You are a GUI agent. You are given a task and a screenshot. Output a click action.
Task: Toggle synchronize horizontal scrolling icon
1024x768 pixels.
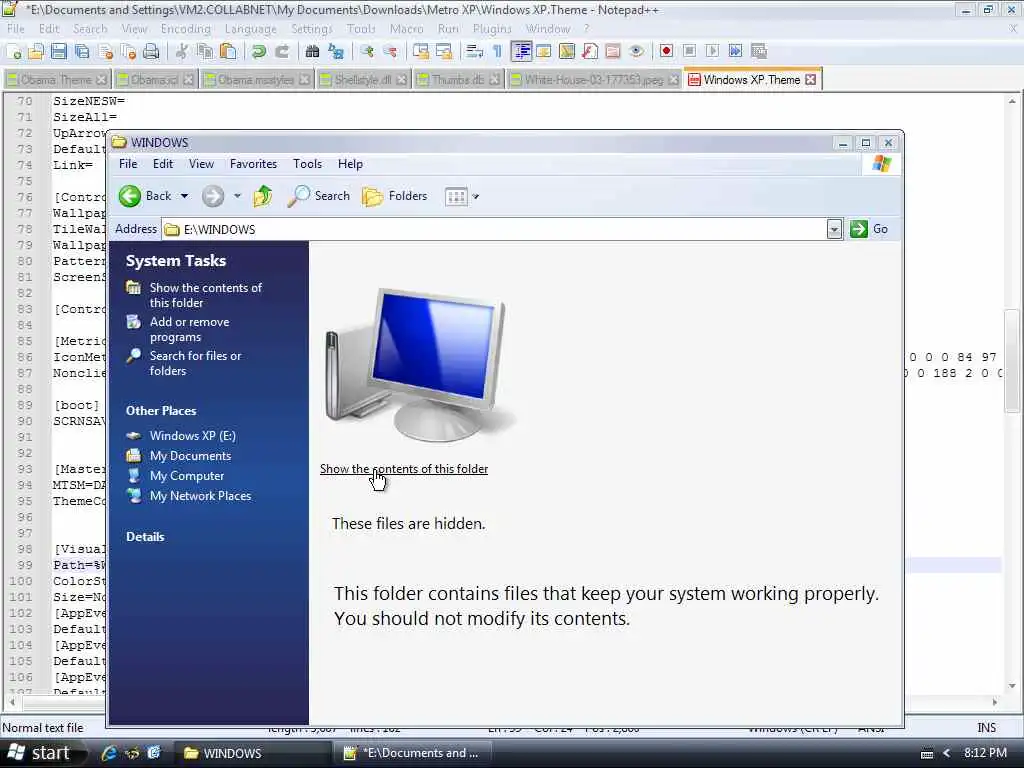point(444,51)
